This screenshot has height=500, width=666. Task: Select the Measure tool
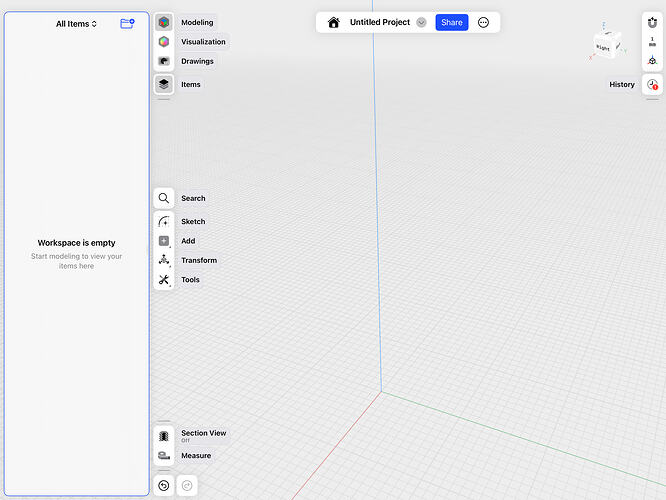(164, 455)
